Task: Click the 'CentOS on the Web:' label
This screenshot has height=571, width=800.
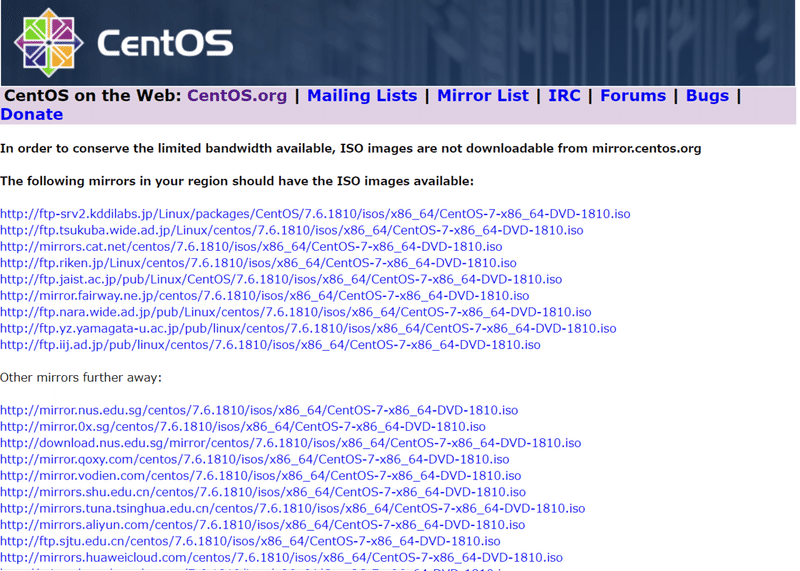Action: tap(93, 96)
